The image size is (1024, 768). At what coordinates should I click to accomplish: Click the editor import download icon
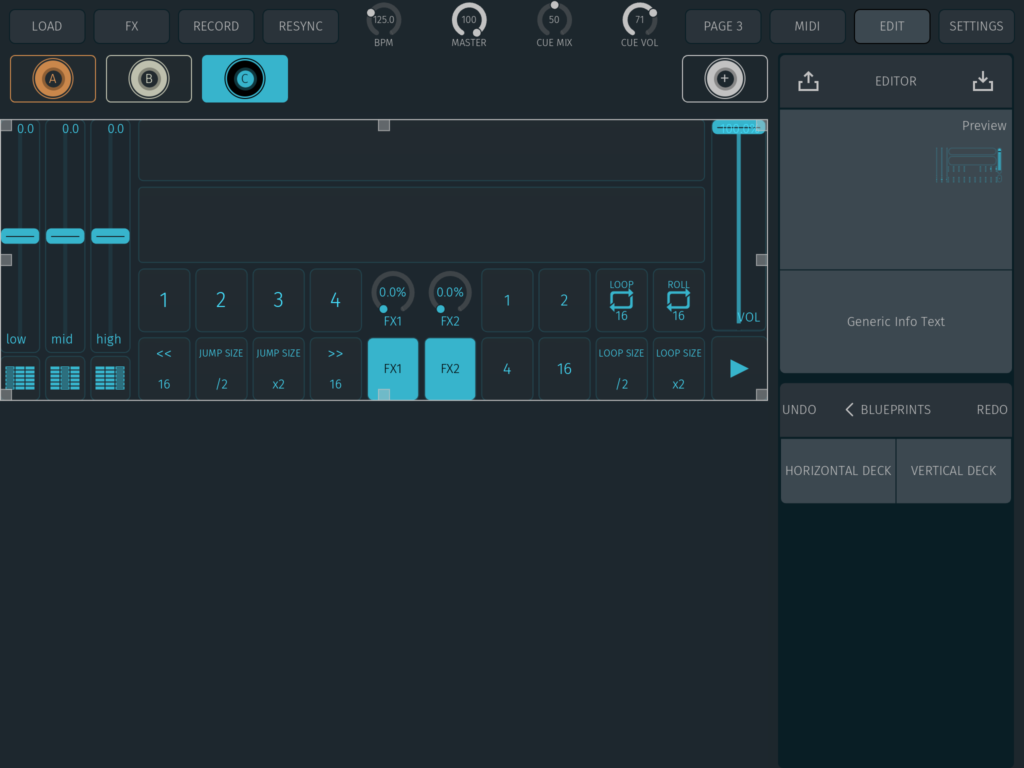983,82
